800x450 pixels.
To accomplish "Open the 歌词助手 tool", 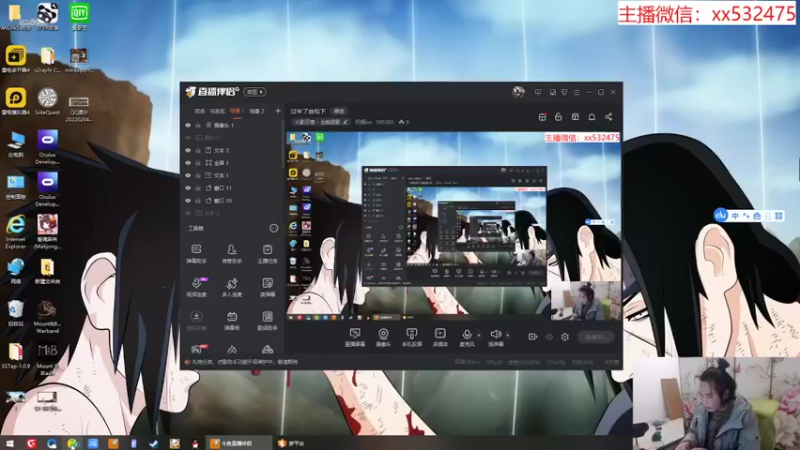I will pyautogui.click(x=267, y=321).
